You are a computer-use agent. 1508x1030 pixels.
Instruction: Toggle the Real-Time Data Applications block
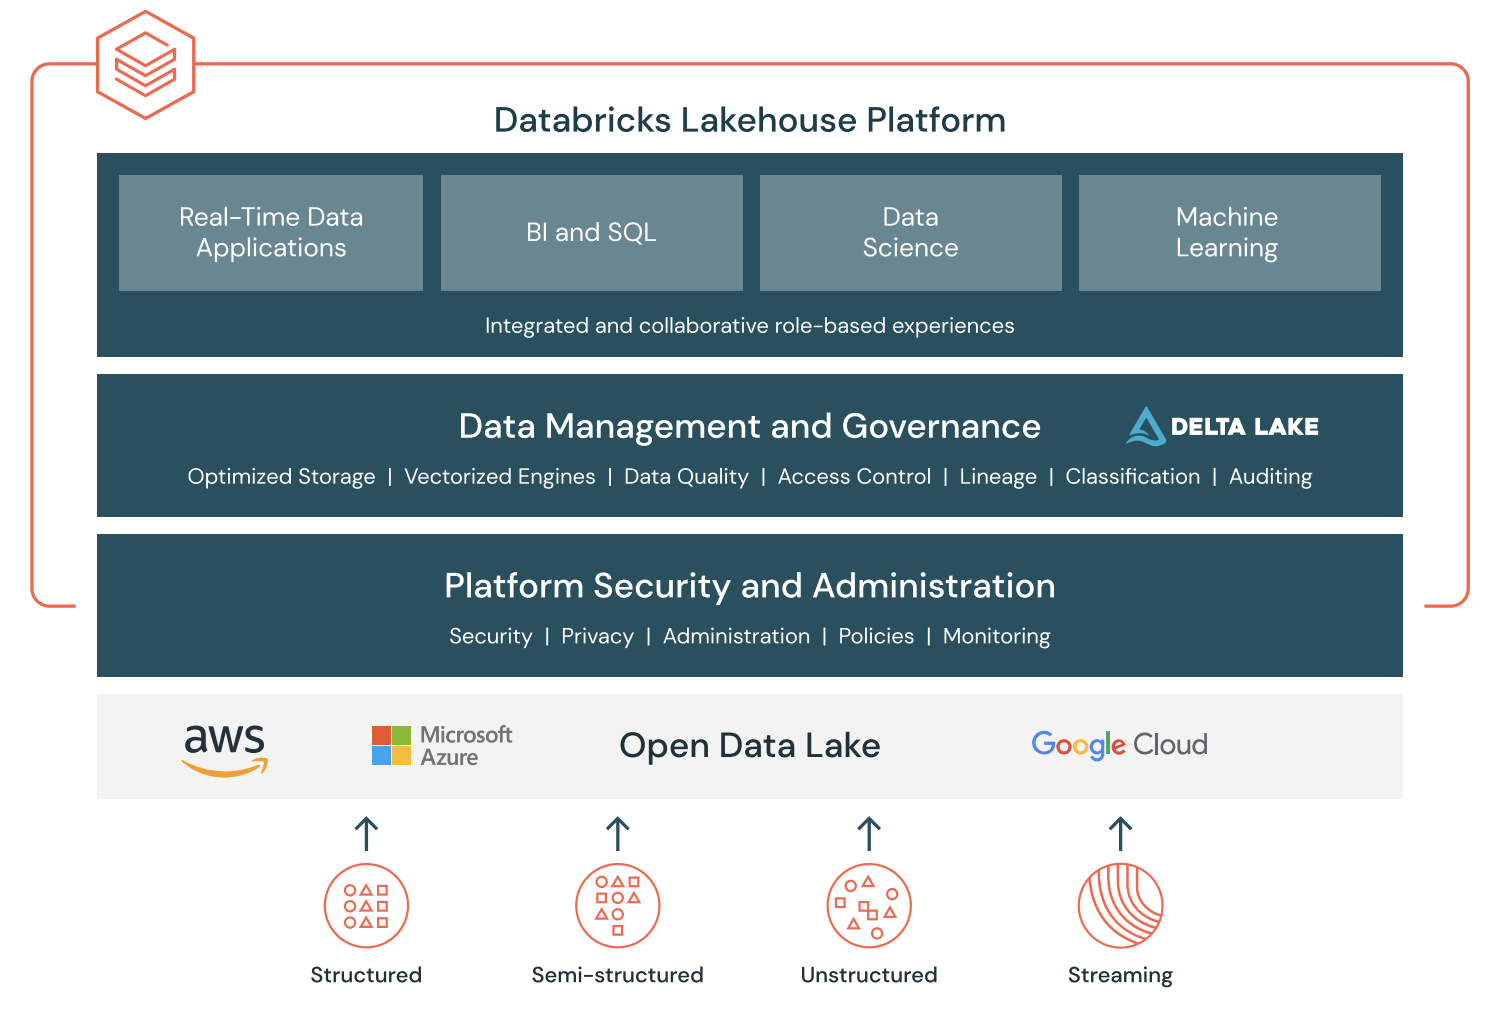click(x=270, y=232)
